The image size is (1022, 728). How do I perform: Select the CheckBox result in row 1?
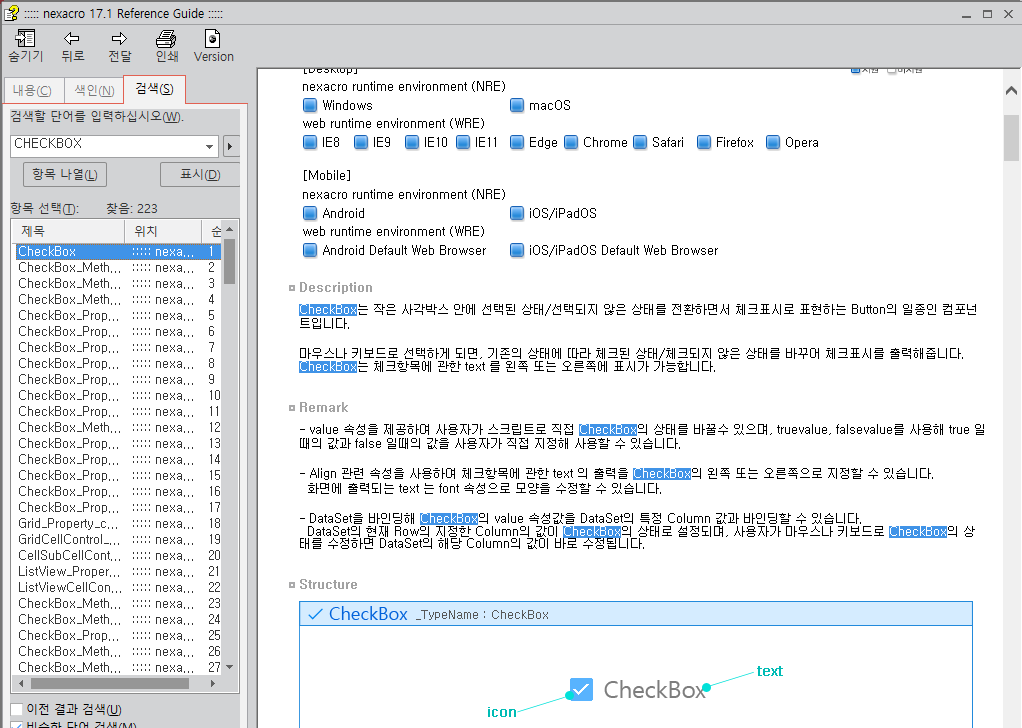pyautogui.click(x=118, y=252)
